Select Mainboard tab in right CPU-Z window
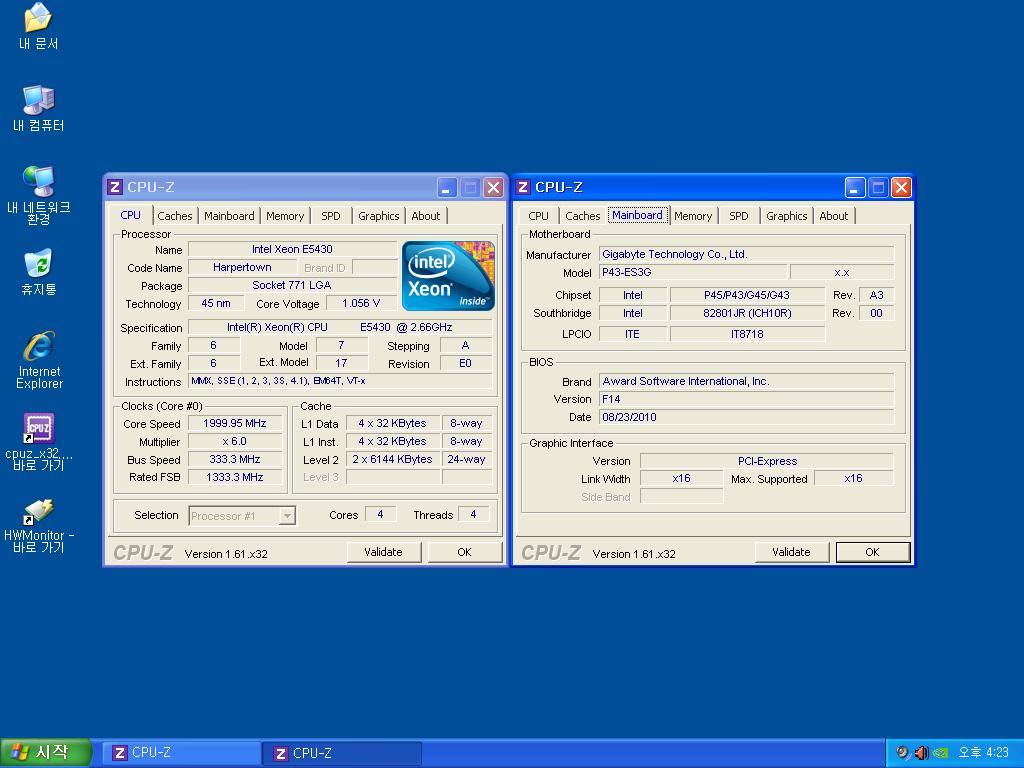The width and height of the screenshot is (1024, 768). 637,215
